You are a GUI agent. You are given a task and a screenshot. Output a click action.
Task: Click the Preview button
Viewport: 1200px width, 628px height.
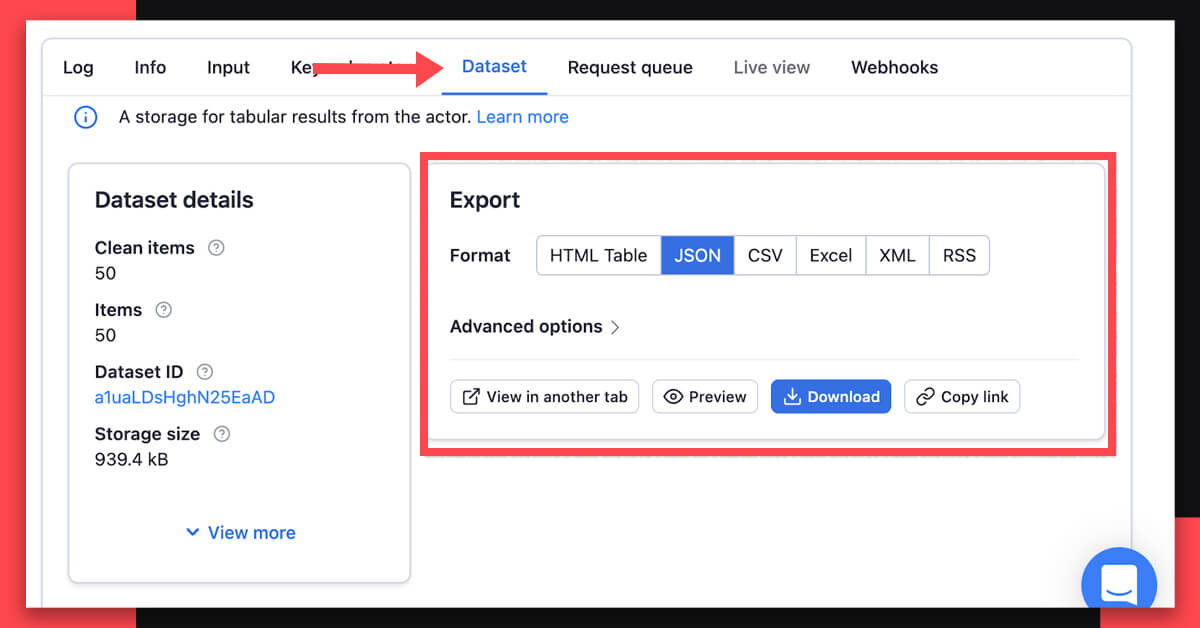pos(705,397)
